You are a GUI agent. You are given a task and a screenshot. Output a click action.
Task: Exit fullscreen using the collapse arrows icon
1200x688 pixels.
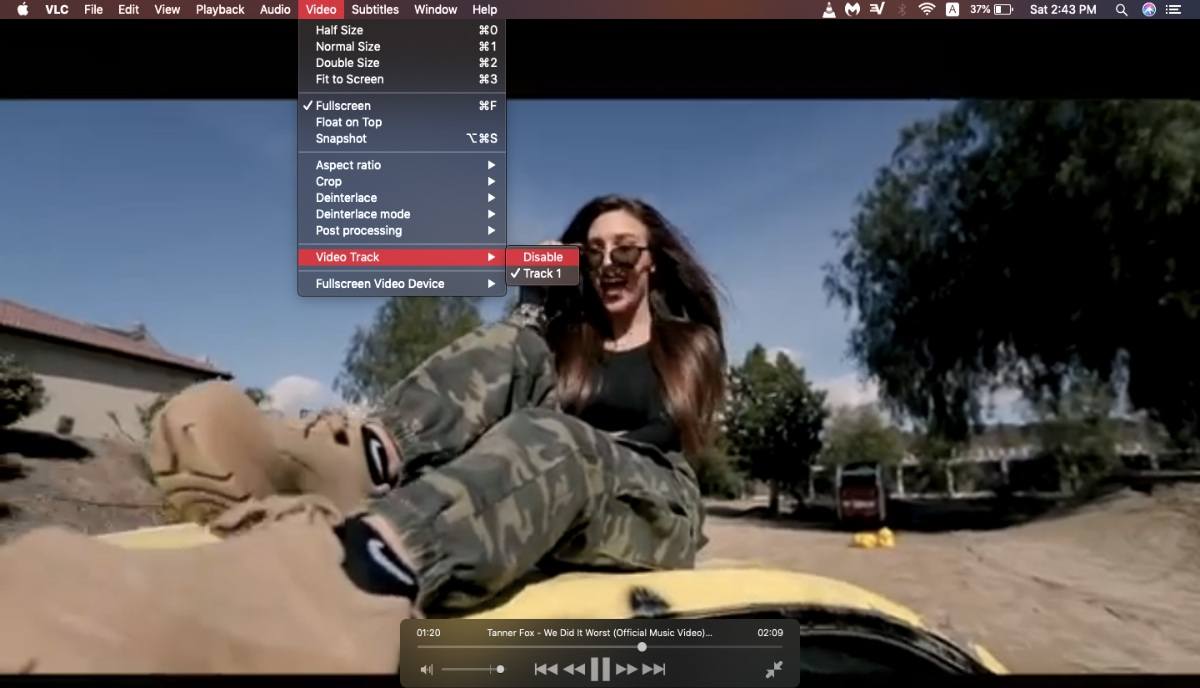coord(774,669)
